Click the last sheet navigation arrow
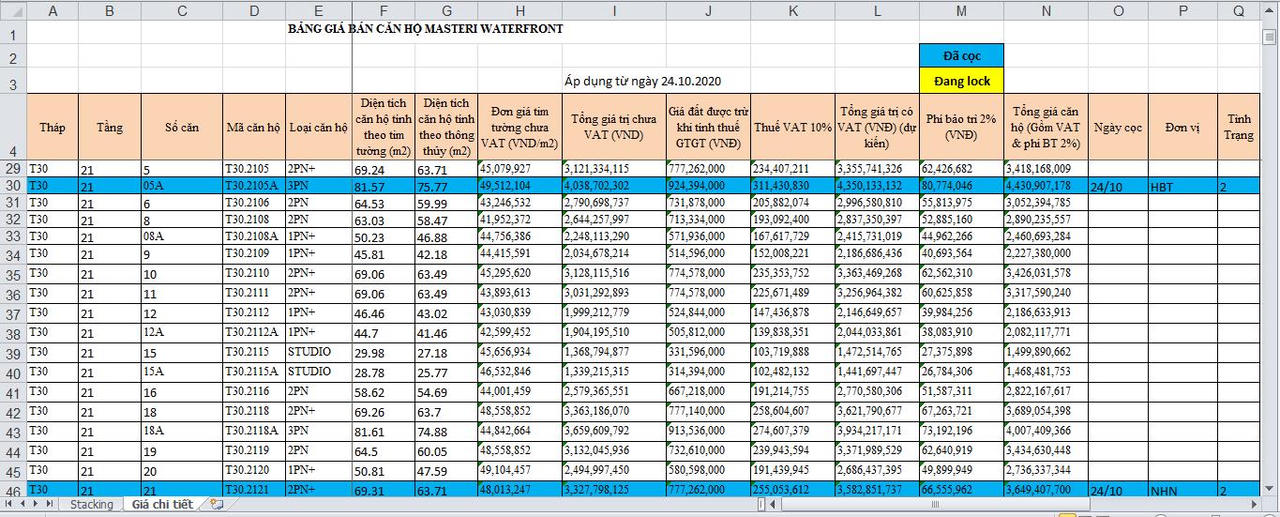This screenshot has height=517, width=1280. [x=52, y=505]
